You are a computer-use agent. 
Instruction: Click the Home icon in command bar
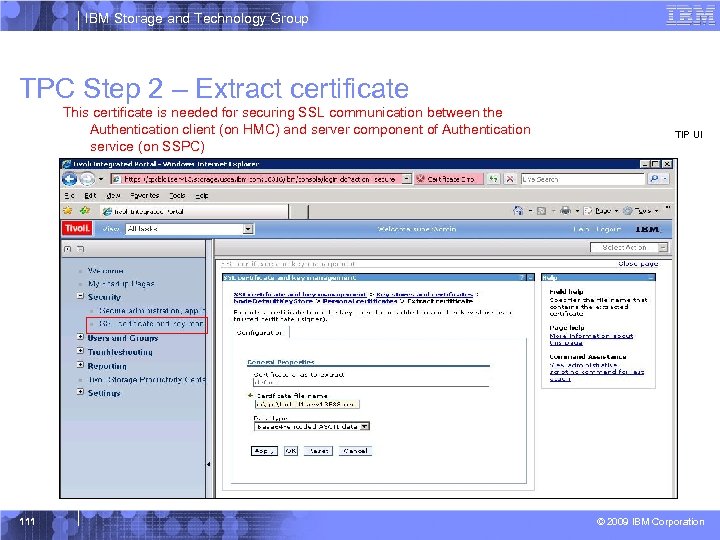tap(518, 211)
